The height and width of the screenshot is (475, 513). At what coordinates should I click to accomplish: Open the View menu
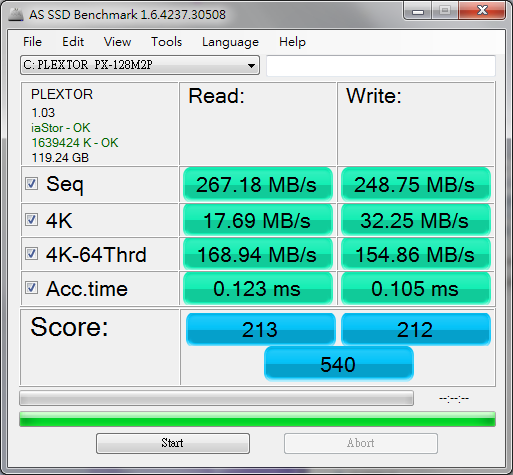[x=117, y=42]
